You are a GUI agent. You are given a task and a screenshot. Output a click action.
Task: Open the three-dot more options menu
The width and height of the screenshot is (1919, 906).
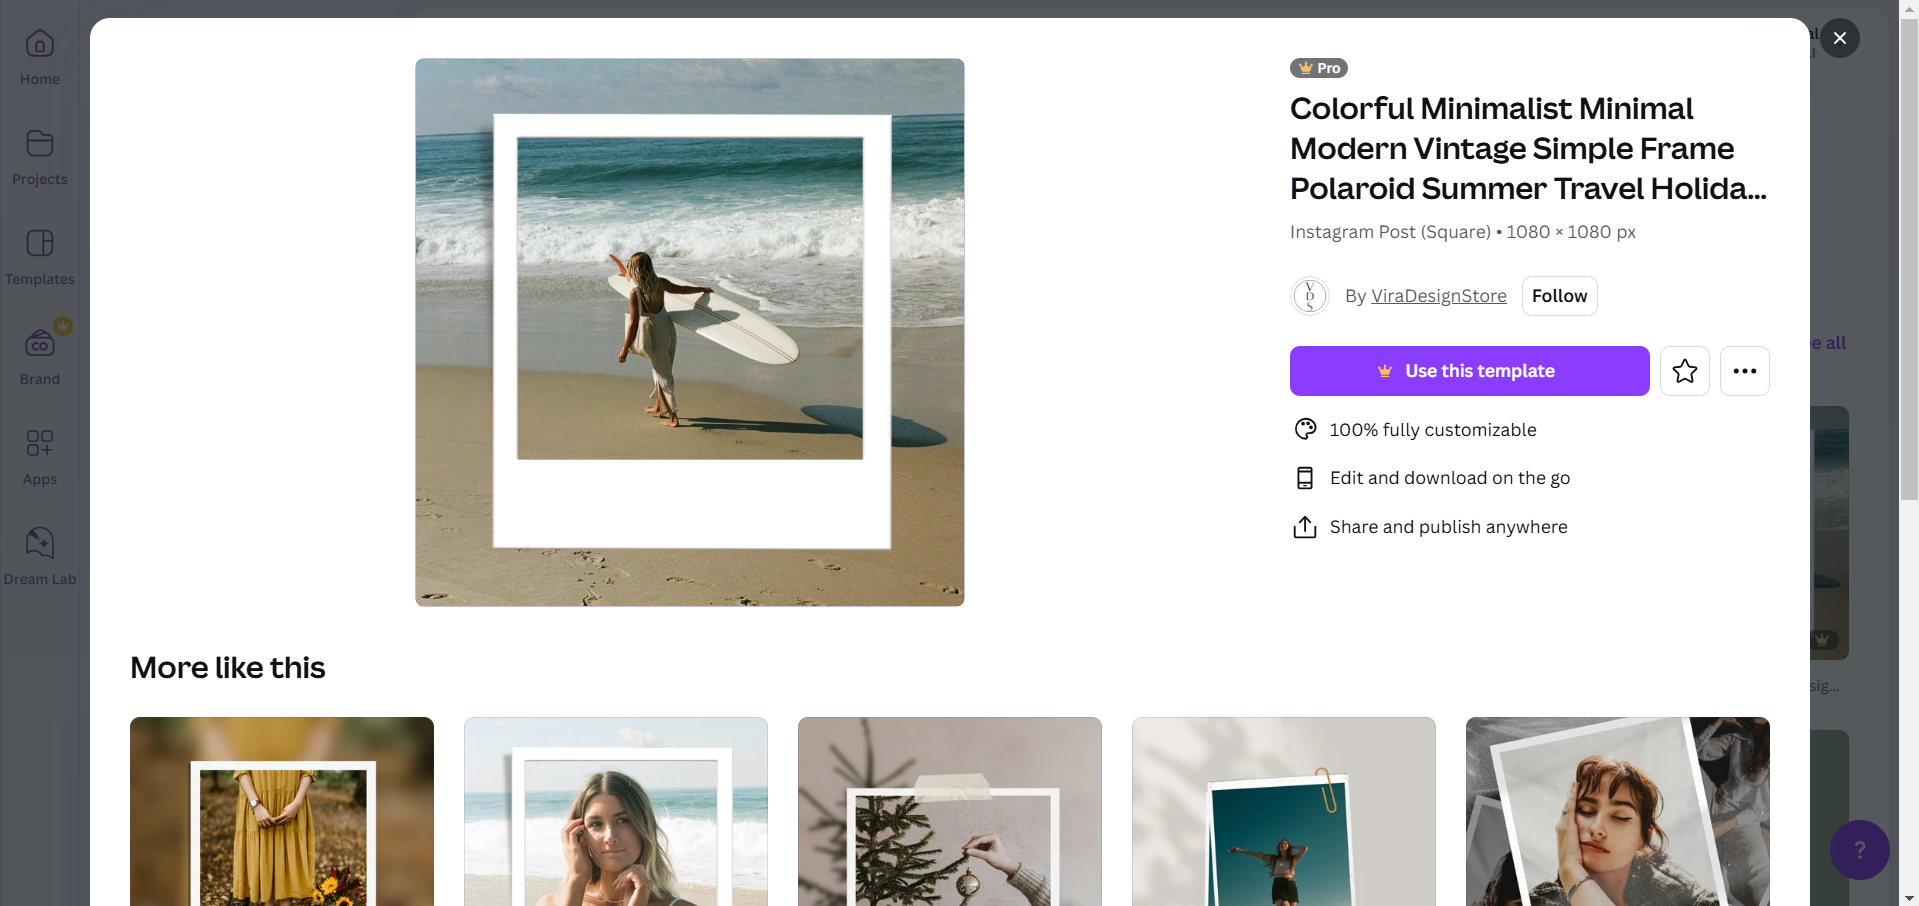(1744, 371)
